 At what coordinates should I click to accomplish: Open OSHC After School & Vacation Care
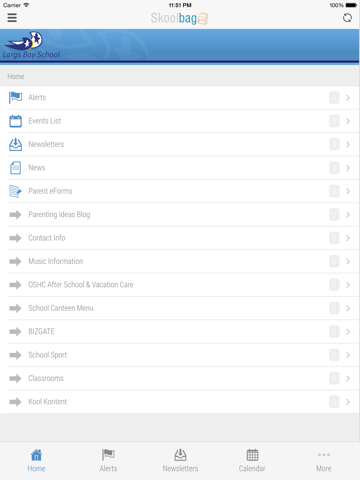pos(180,285)
